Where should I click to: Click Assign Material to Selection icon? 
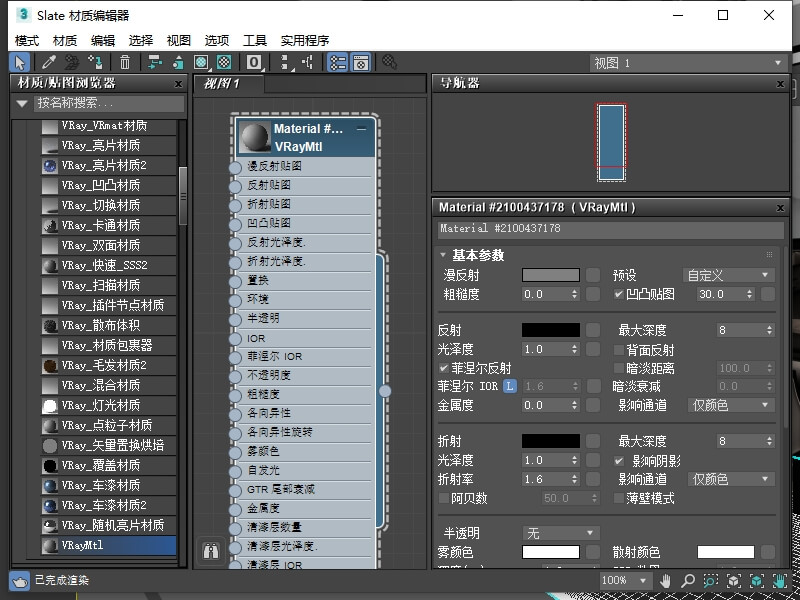coord(95,63)
